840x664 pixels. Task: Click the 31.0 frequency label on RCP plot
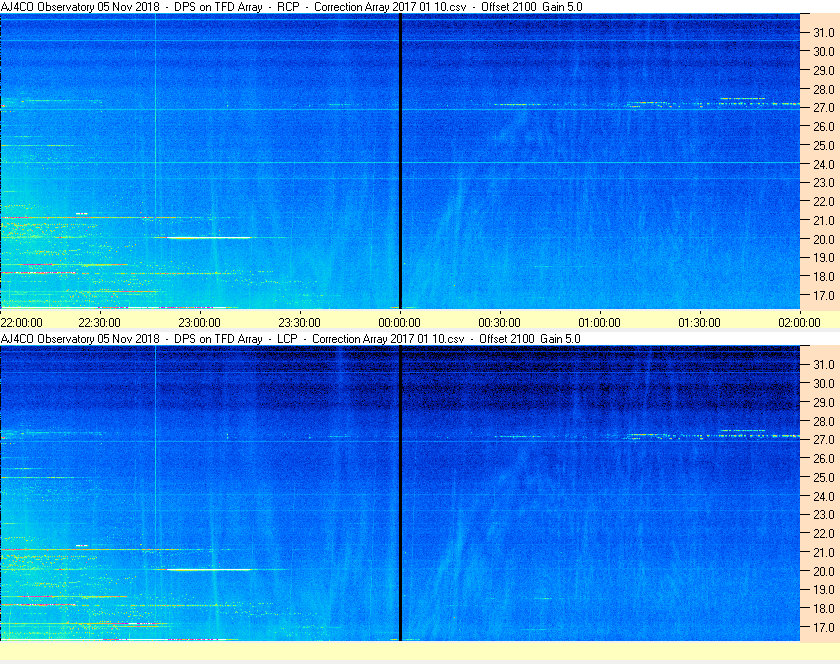pyautogui.click(x=824, y=33)
